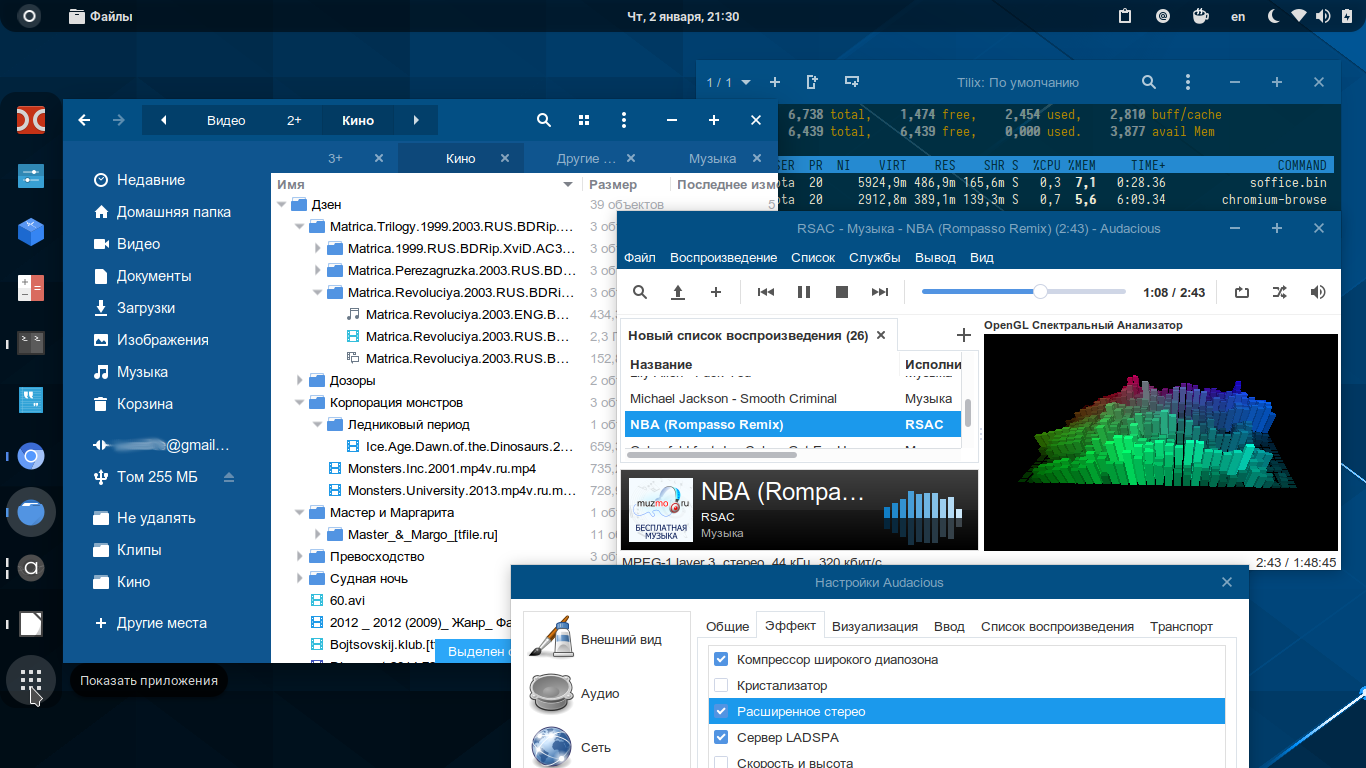Screen dimensions: 1366x768
Task: Open the Show Applications grid
Action: [31, 680]
